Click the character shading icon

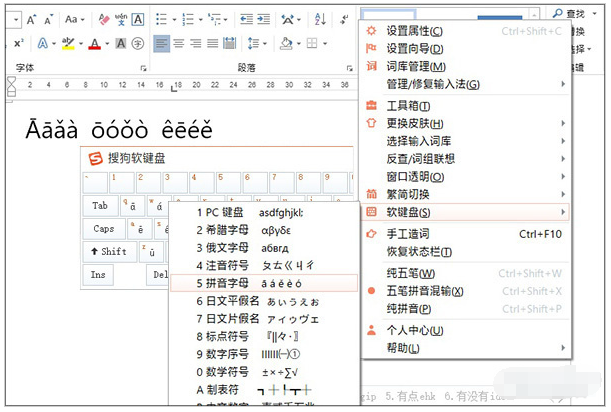(x=121, y=43)
